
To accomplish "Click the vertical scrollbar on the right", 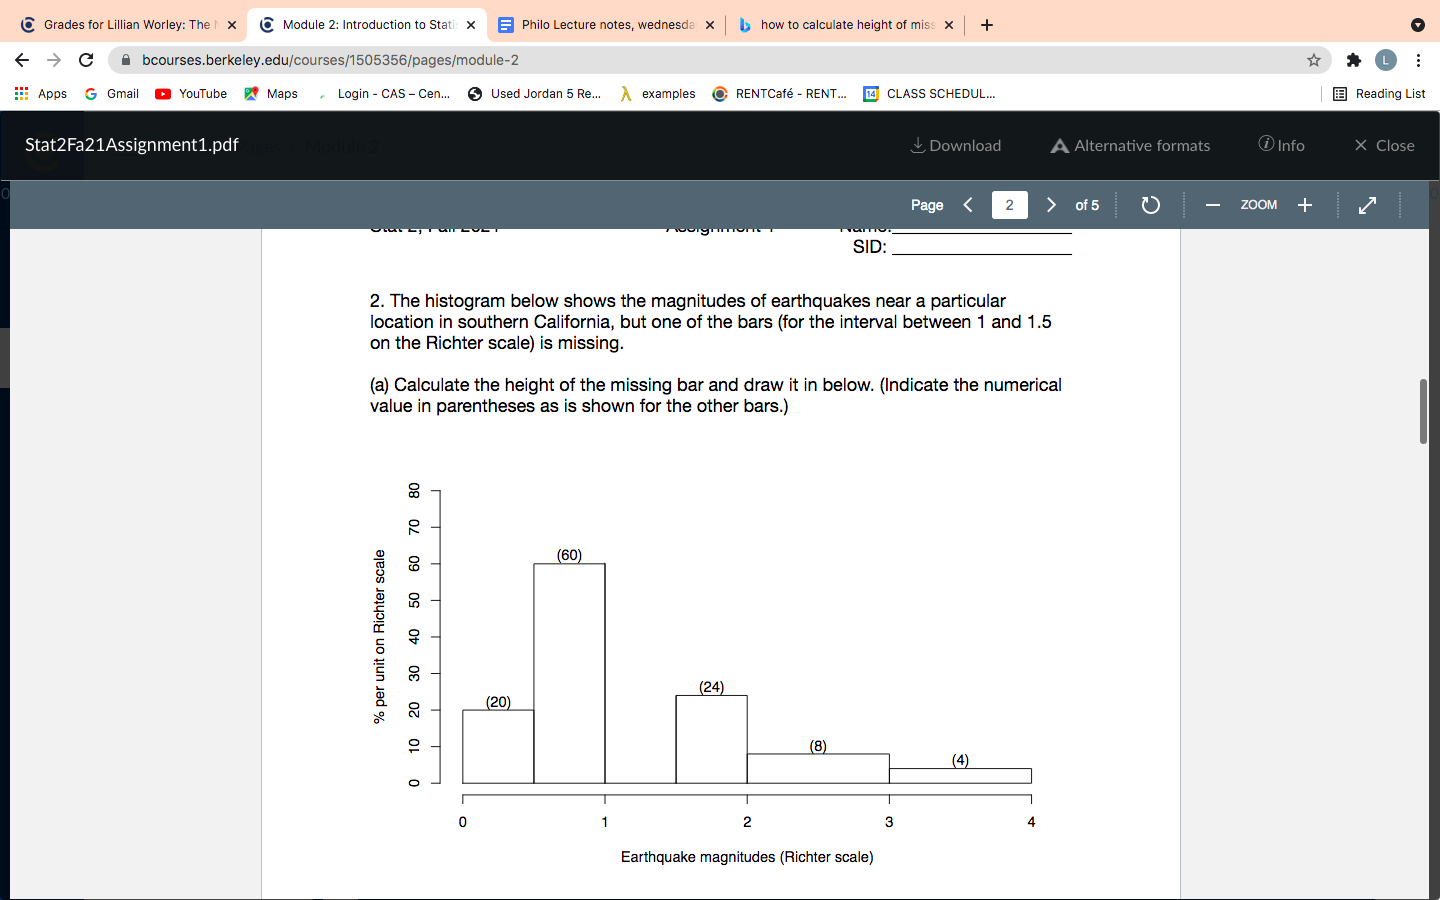I will (x=1421, y=410).
